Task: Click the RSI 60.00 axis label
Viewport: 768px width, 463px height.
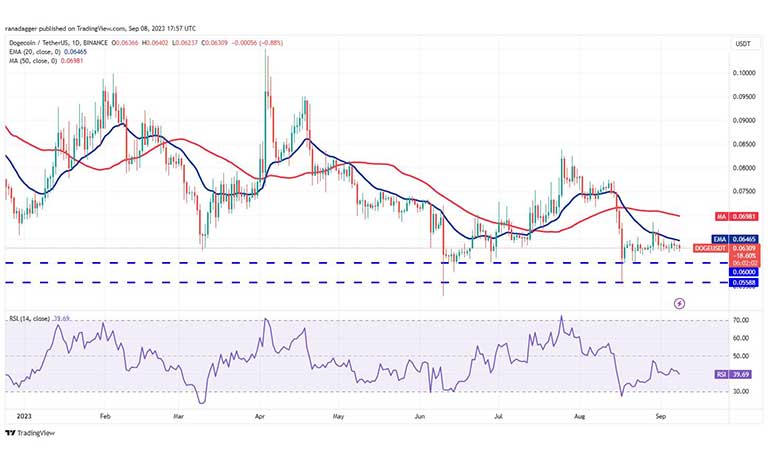Action: tap(742, 338)
